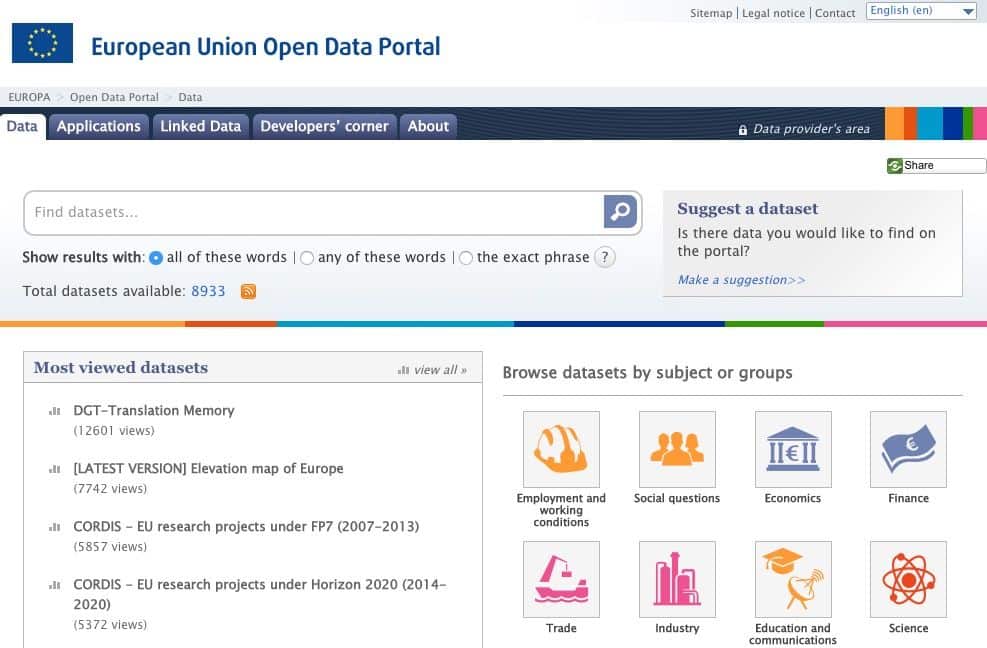Click the '(12601 views)' text

[x=114, y=431]
